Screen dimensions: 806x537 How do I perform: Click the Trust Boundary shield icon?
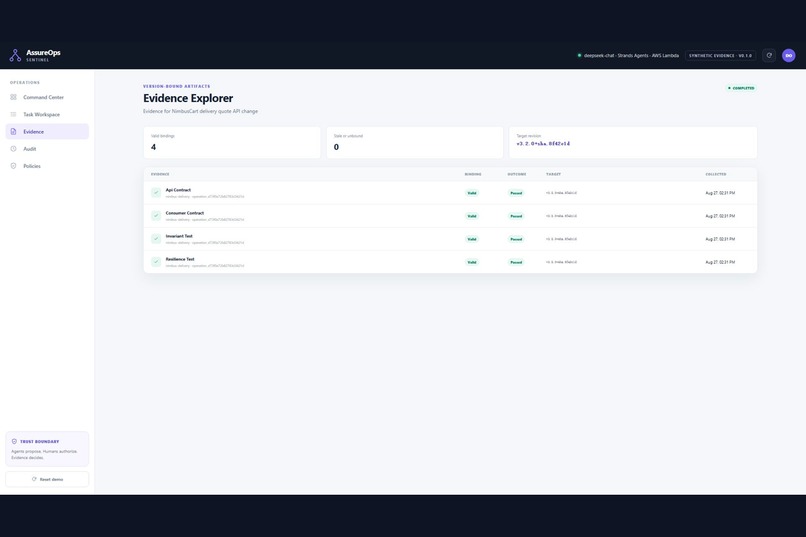point(14,441)
